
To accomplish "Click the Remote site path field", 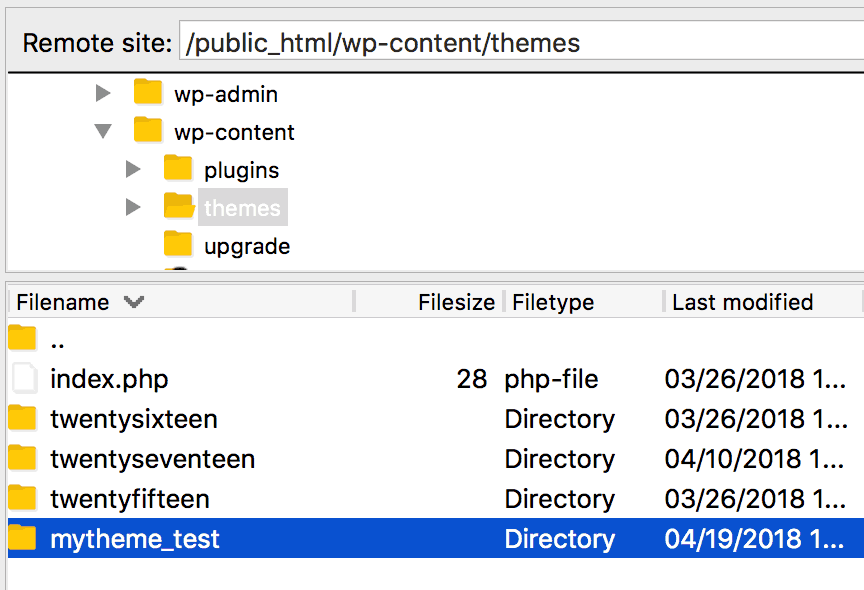I will tap(521, 42).
